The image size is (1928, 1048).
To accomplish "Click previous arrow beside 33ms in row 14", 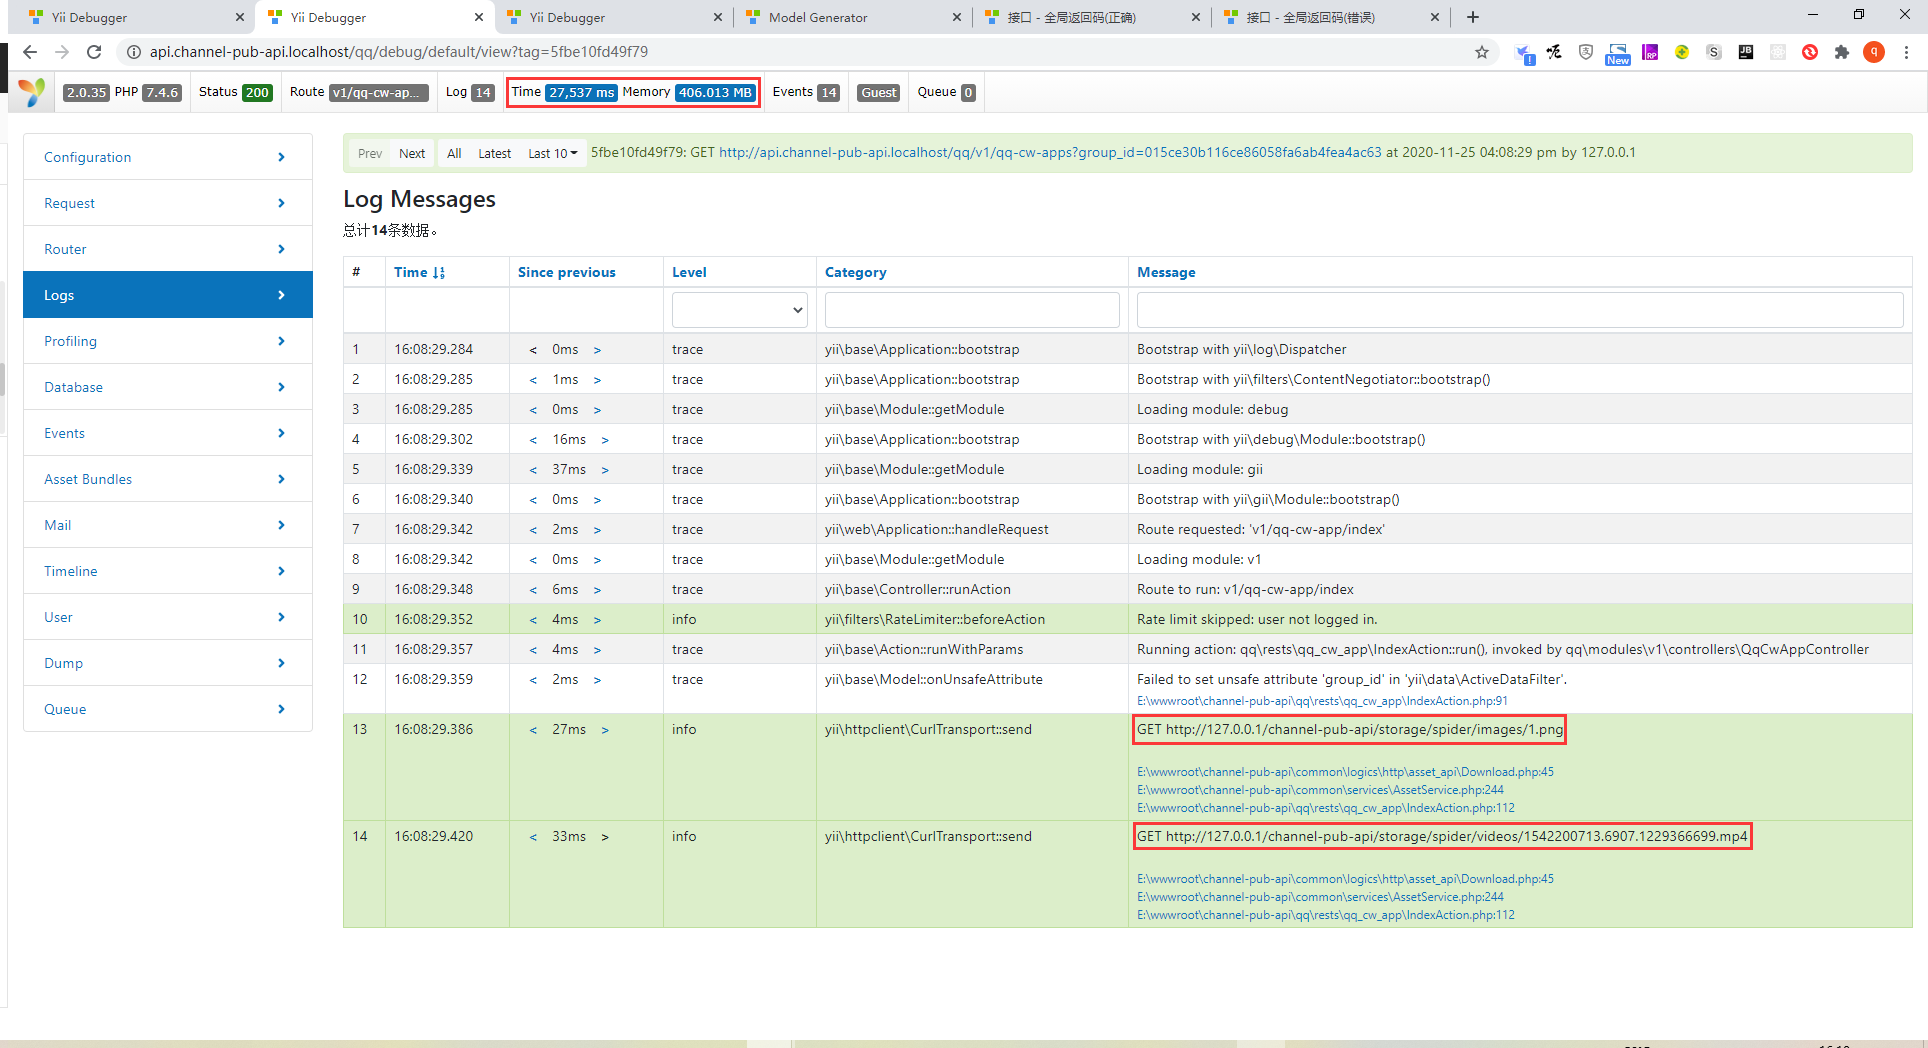I will coord(533,837).
